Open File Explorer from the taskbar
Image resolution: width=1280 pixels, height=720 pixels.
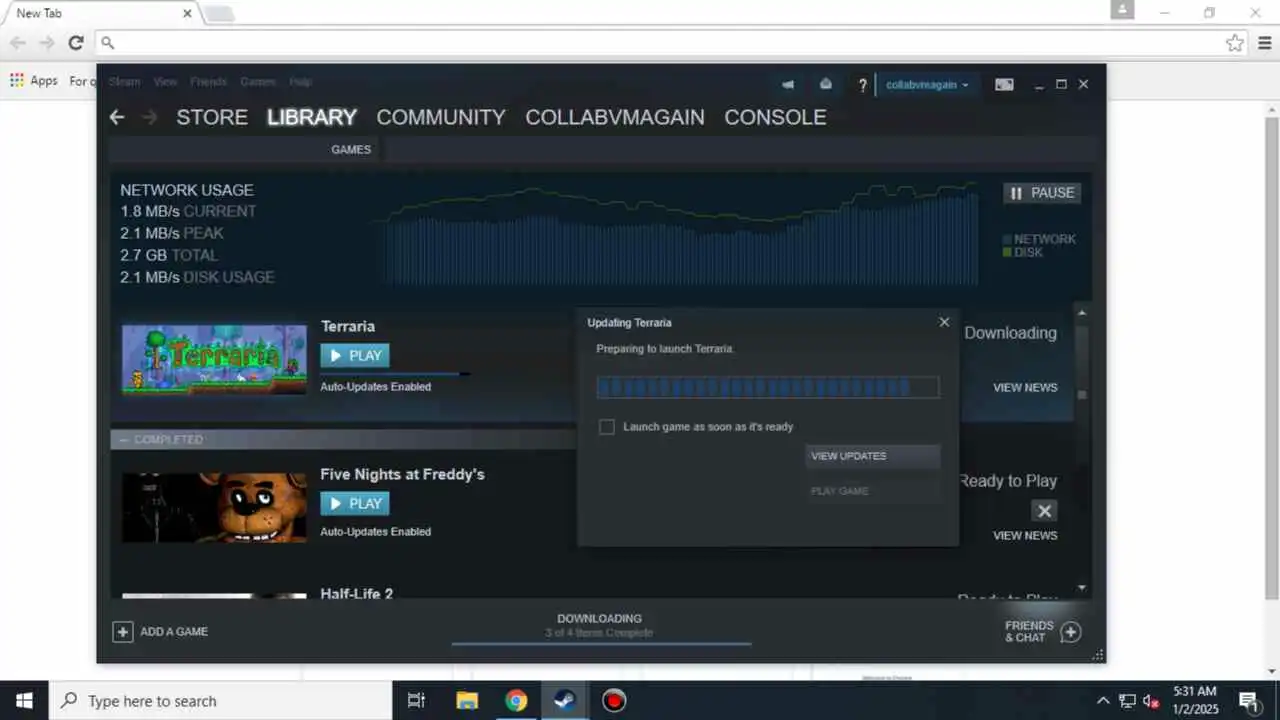click(466, 701)
